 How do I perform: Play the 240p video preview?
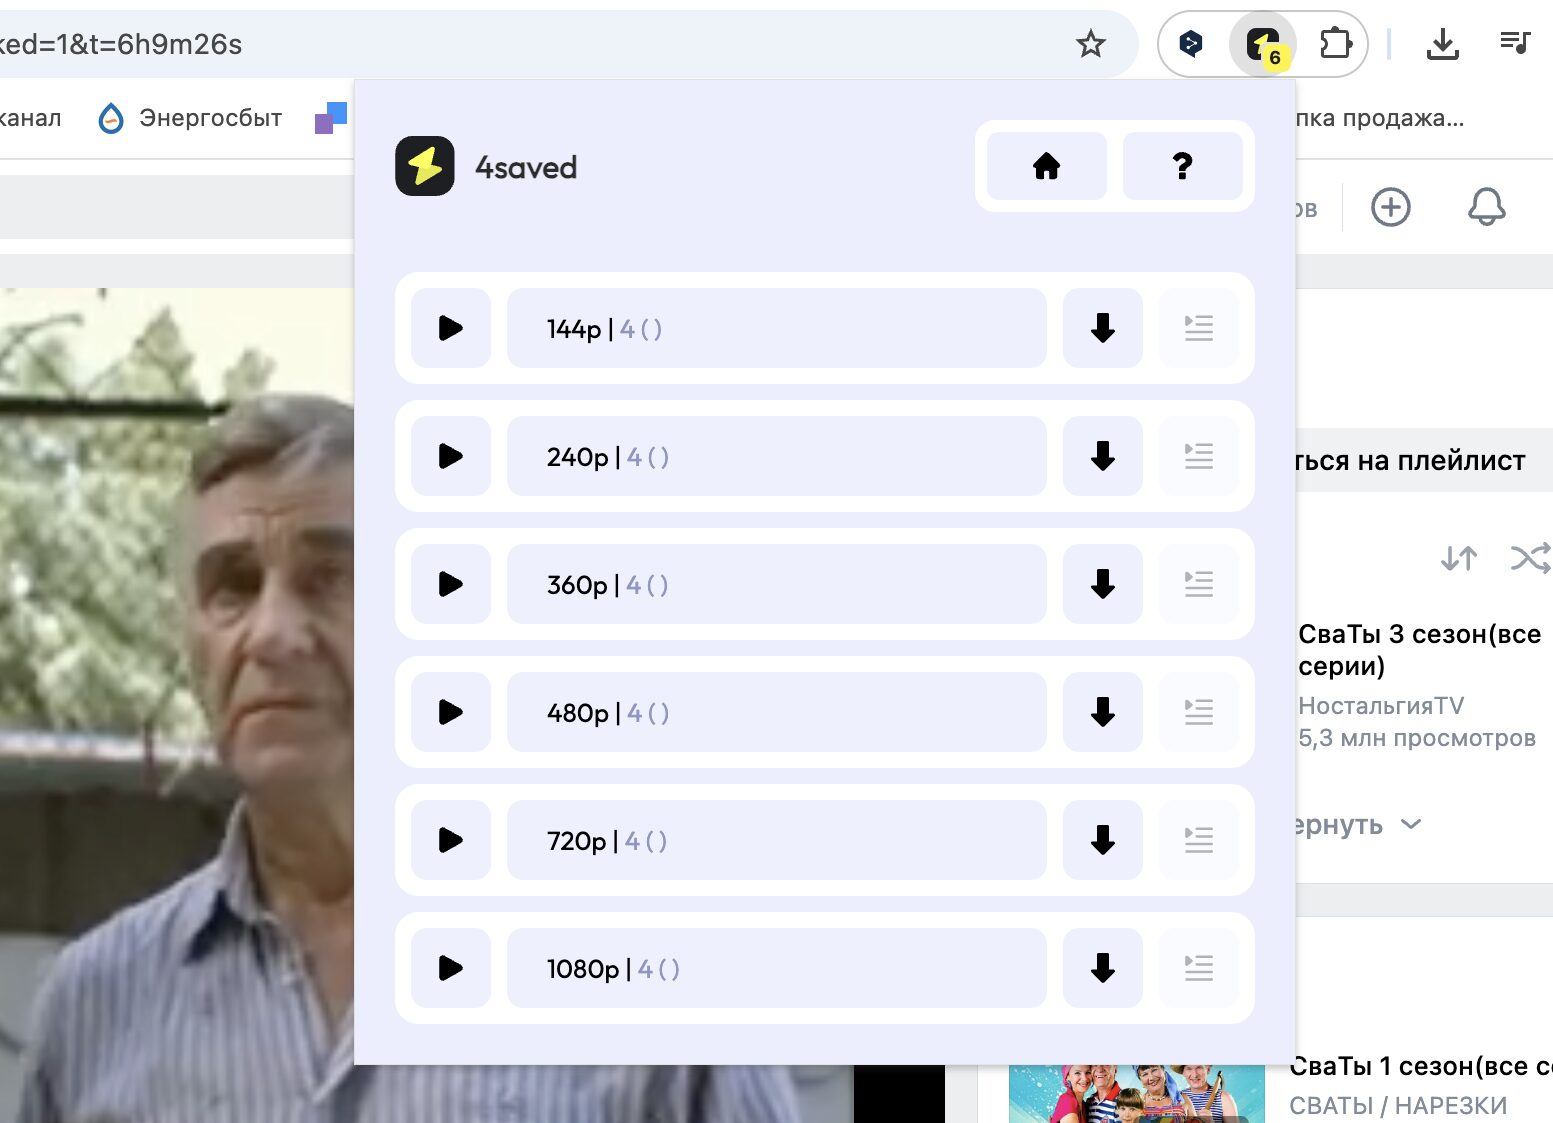(x=451, y=456)
